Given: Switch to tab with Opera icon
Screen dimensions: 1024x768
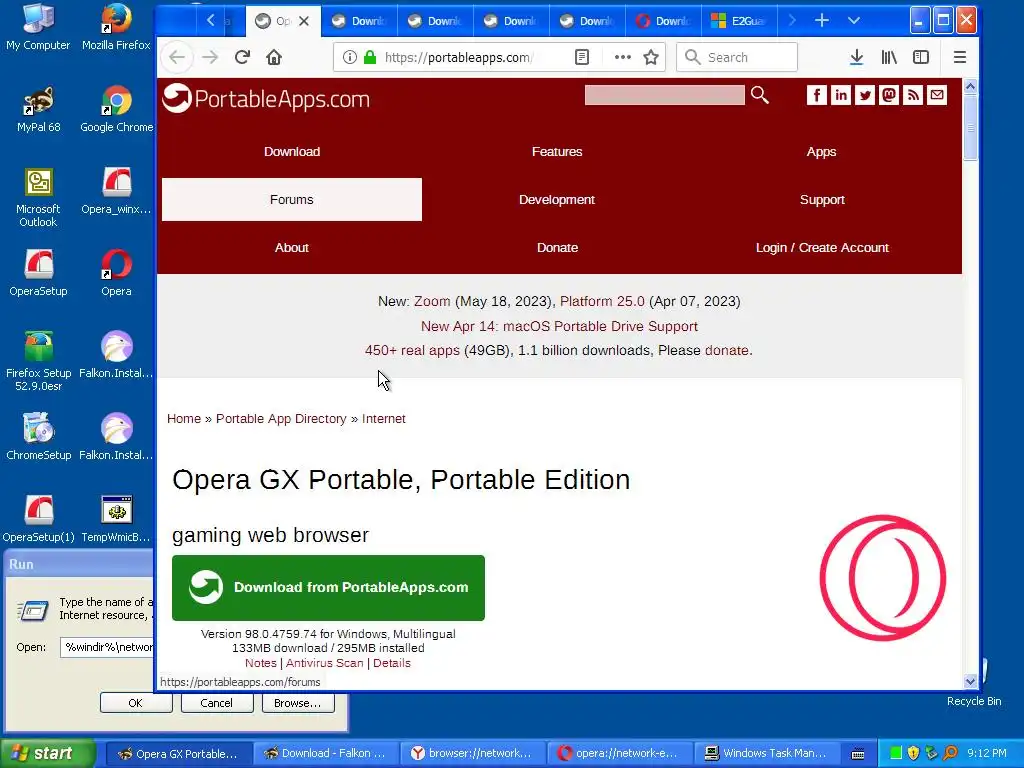Looking at the screenshot, I should pyautogui.click(x=663, y=21).
